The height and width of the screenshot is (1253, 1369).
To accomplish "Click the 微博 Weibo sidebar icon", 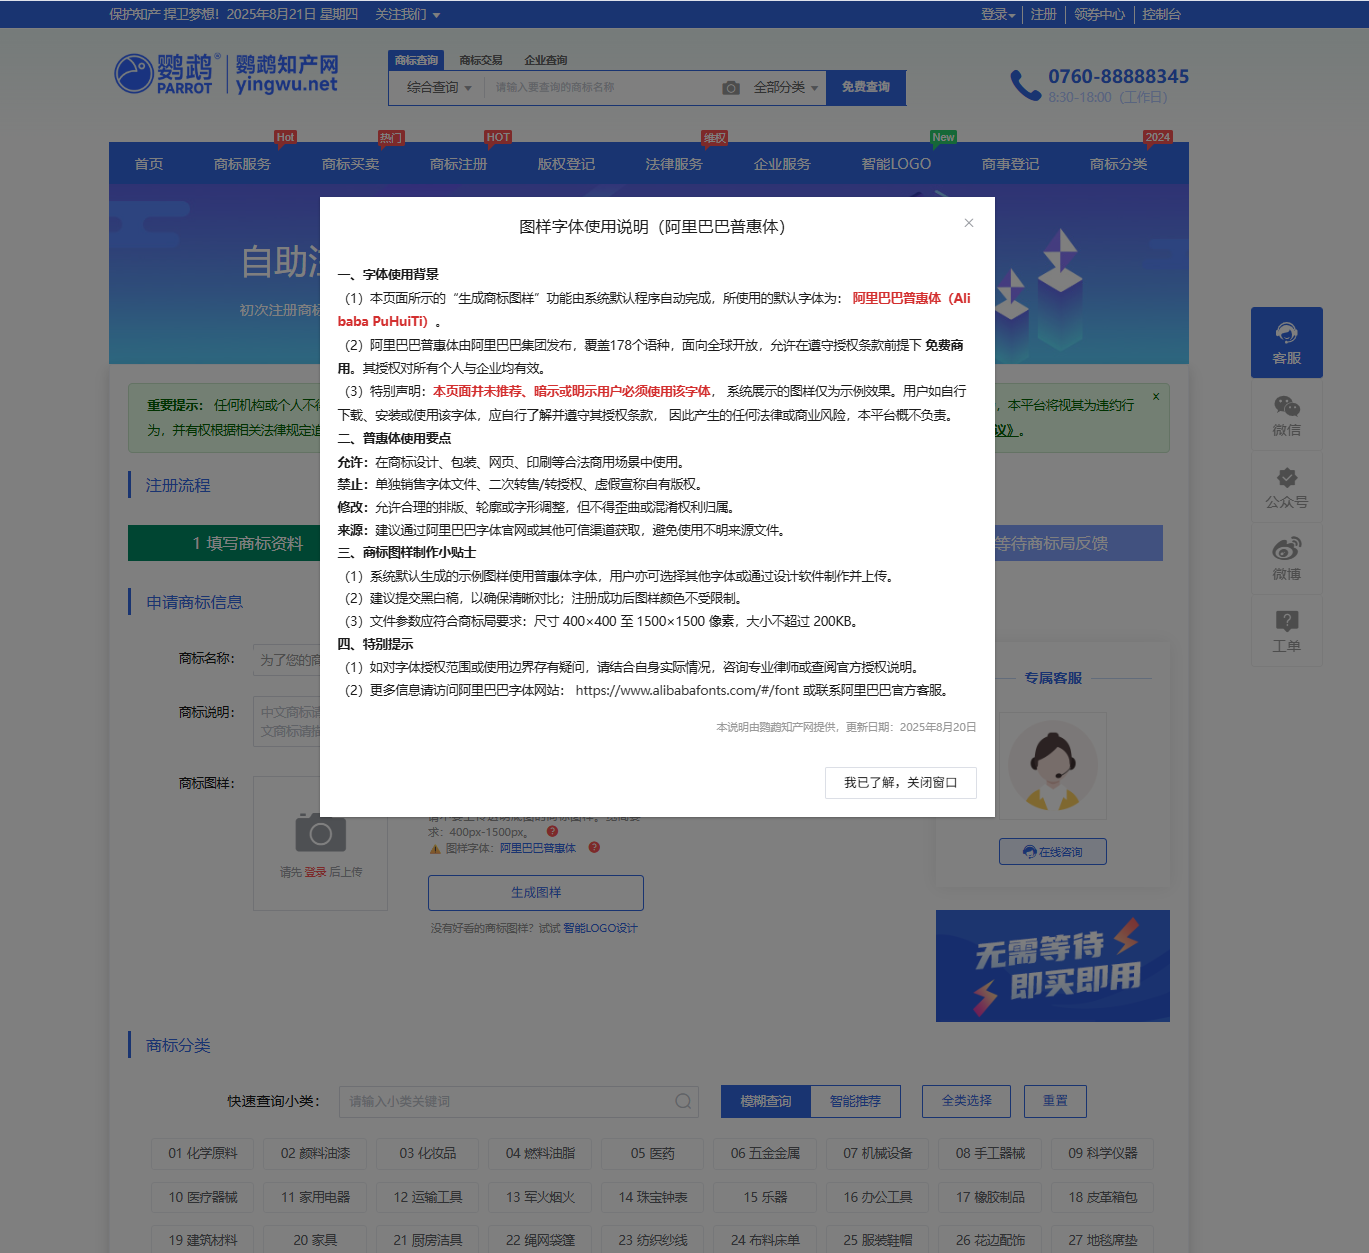I will click(1286, 559).
